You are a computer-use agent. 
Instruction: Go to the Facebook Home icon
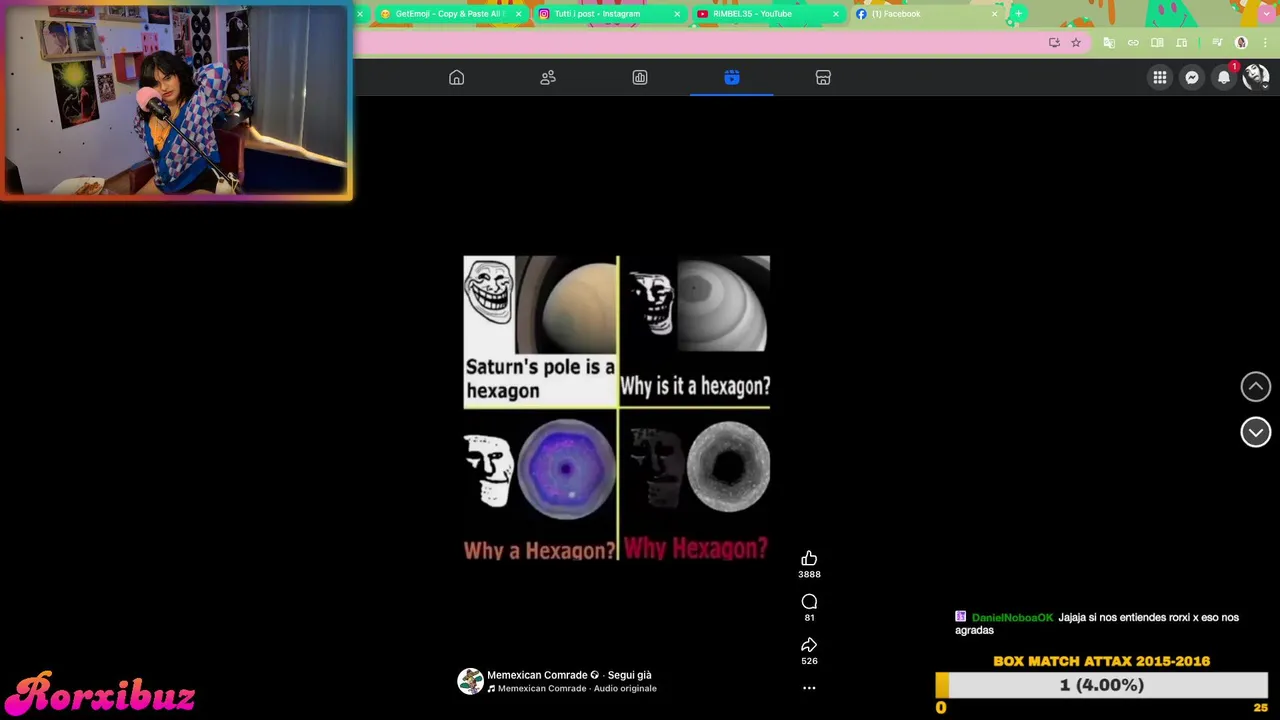tap(456, 78)
